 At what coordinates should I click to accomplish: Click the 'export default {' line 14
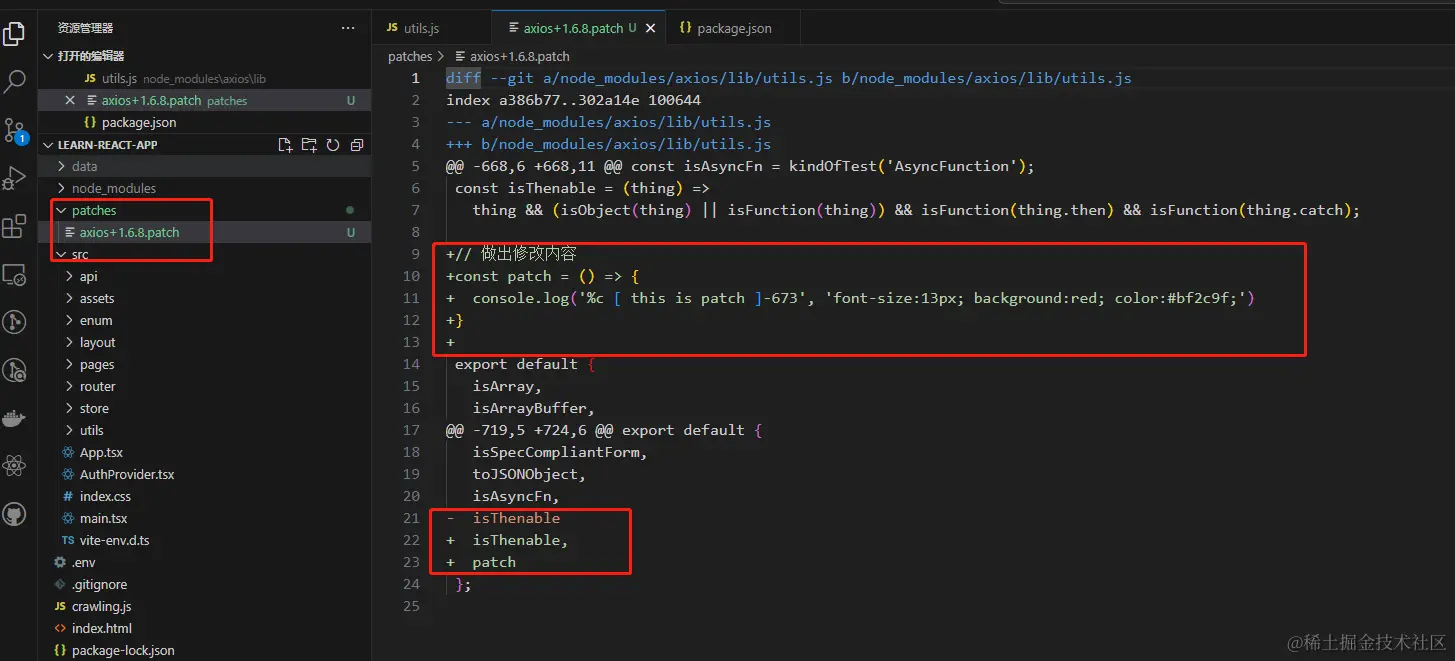coord(525,364)
